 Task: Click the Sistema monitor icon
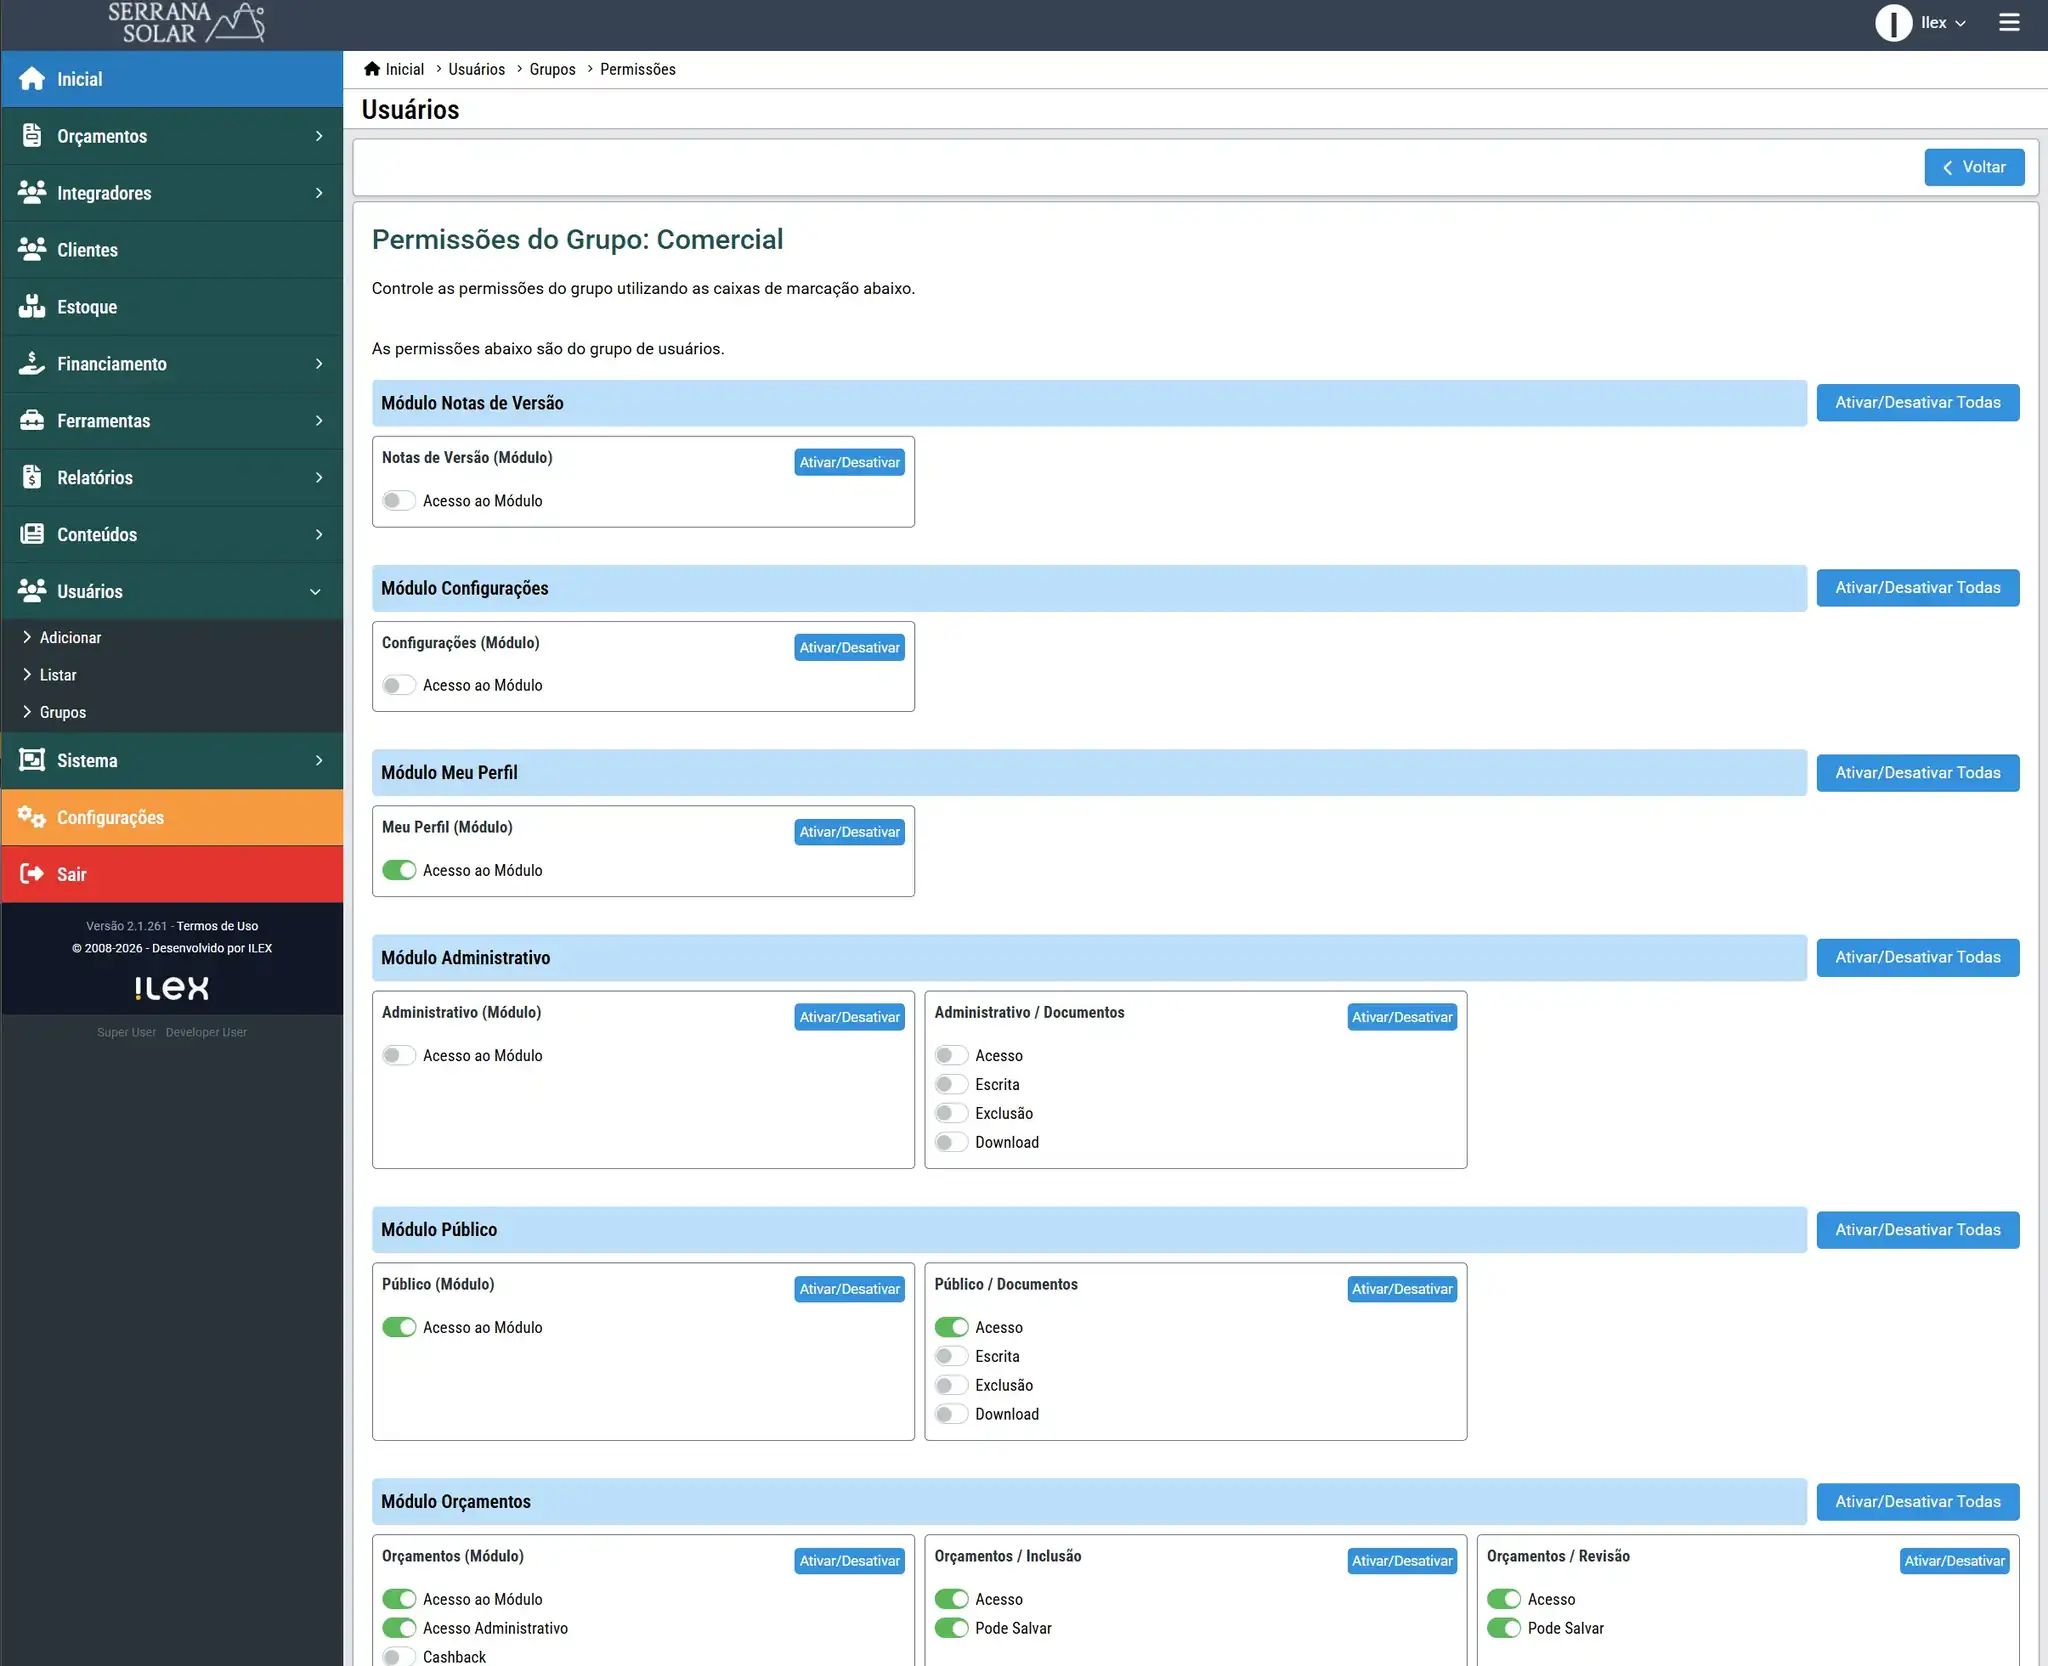point(32,761)
